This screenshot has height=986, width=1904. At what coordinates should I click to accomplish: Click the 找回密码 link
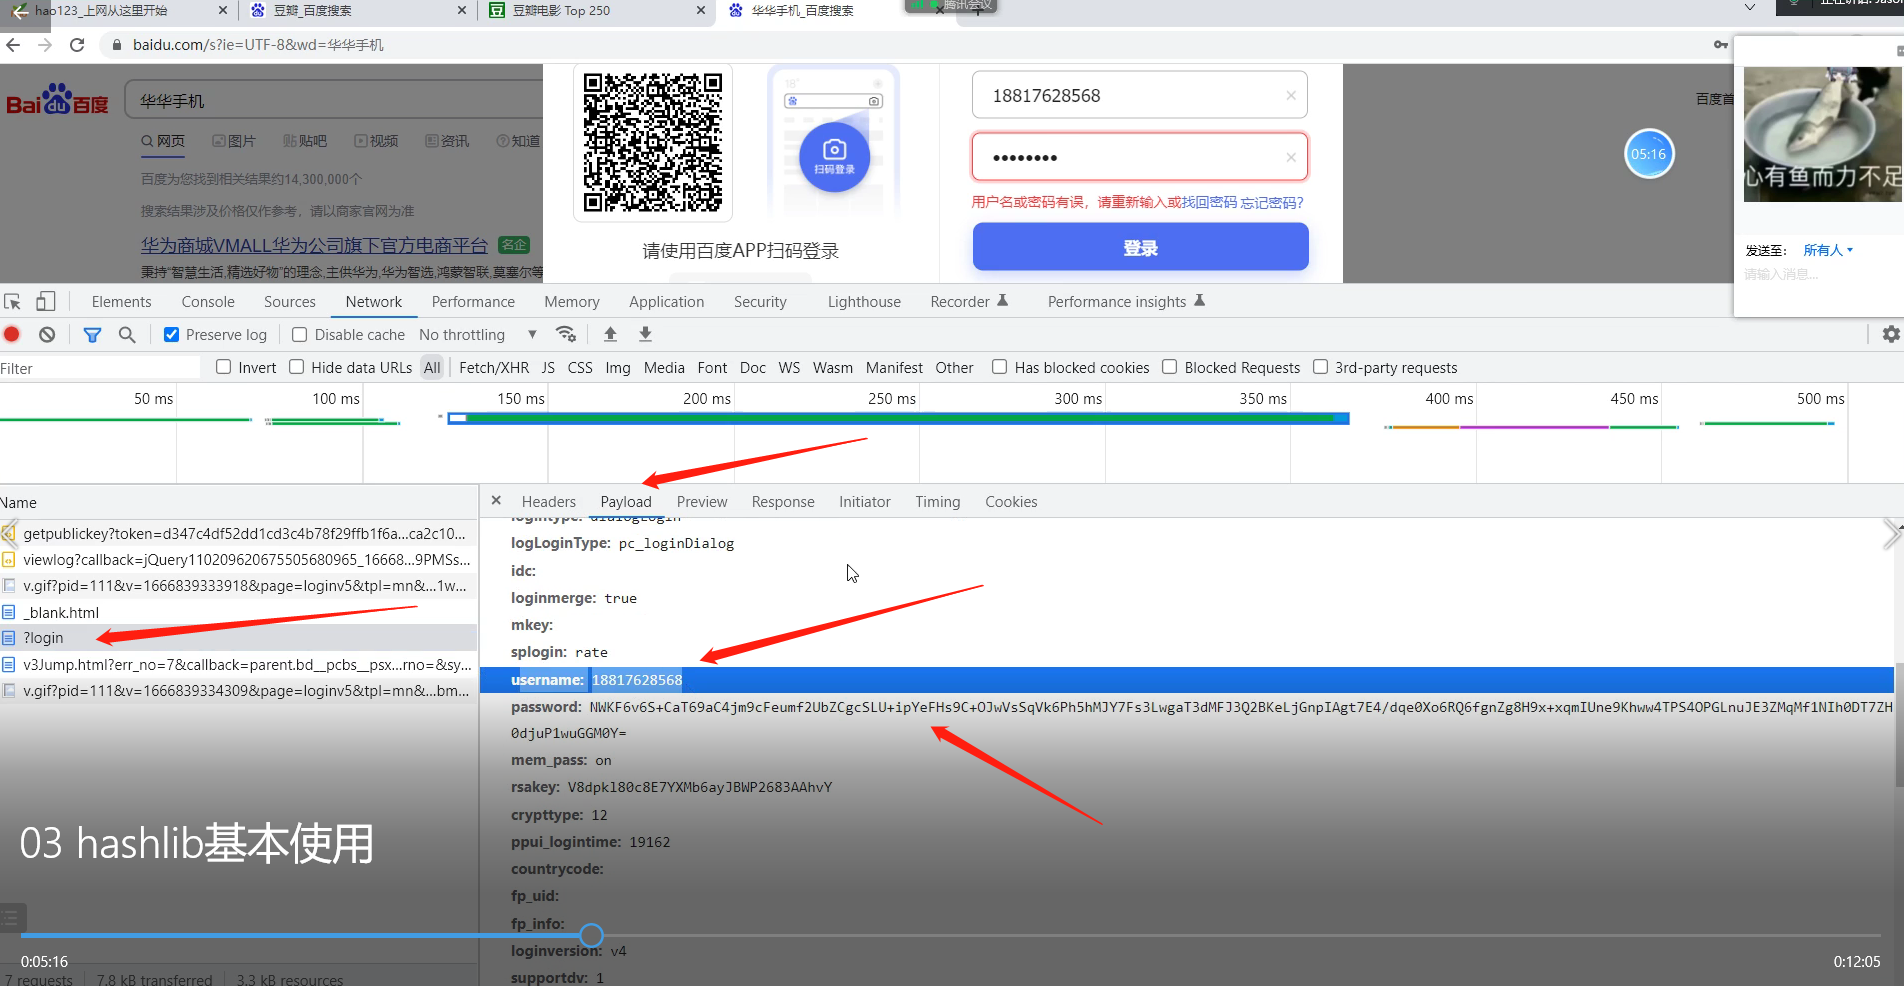click(1209, 202)
